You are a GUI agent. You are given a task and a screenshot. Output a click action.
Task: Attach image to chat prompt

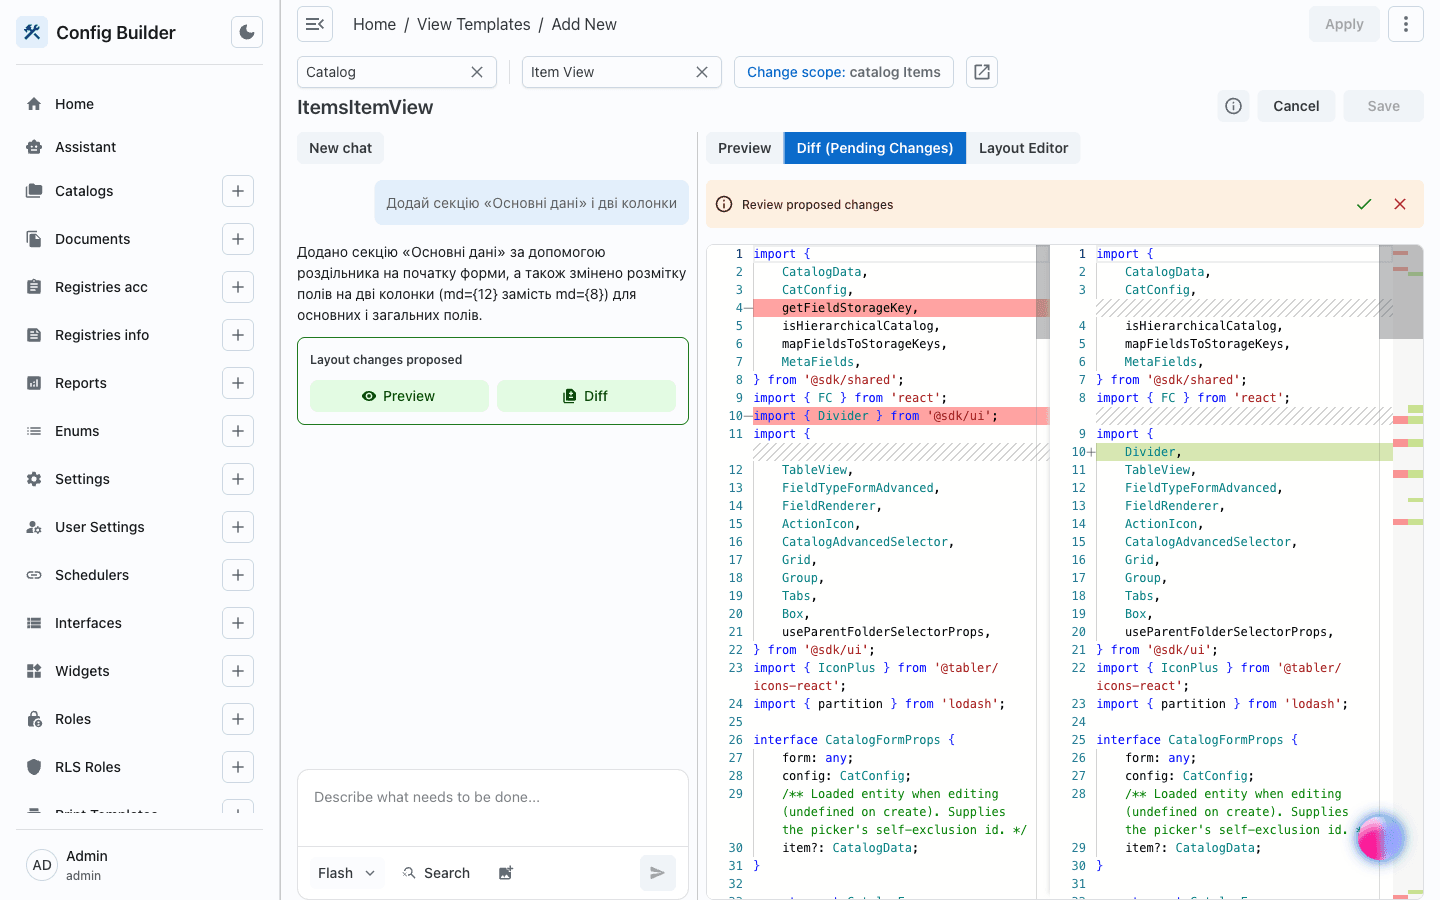point(506,873)
